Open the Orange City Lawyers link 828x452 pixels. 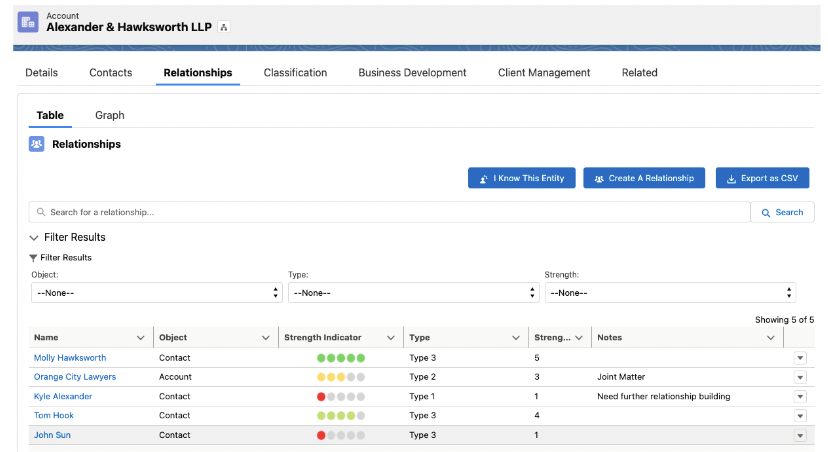point(75,377)
